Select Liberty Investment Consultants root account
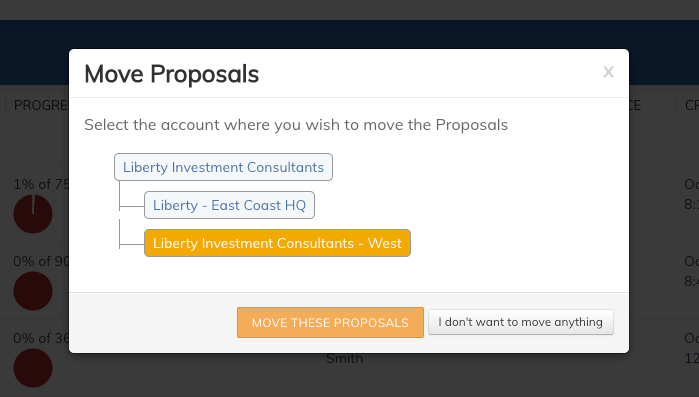The height and width of the screenshot is (397, 699). point(223,167)
